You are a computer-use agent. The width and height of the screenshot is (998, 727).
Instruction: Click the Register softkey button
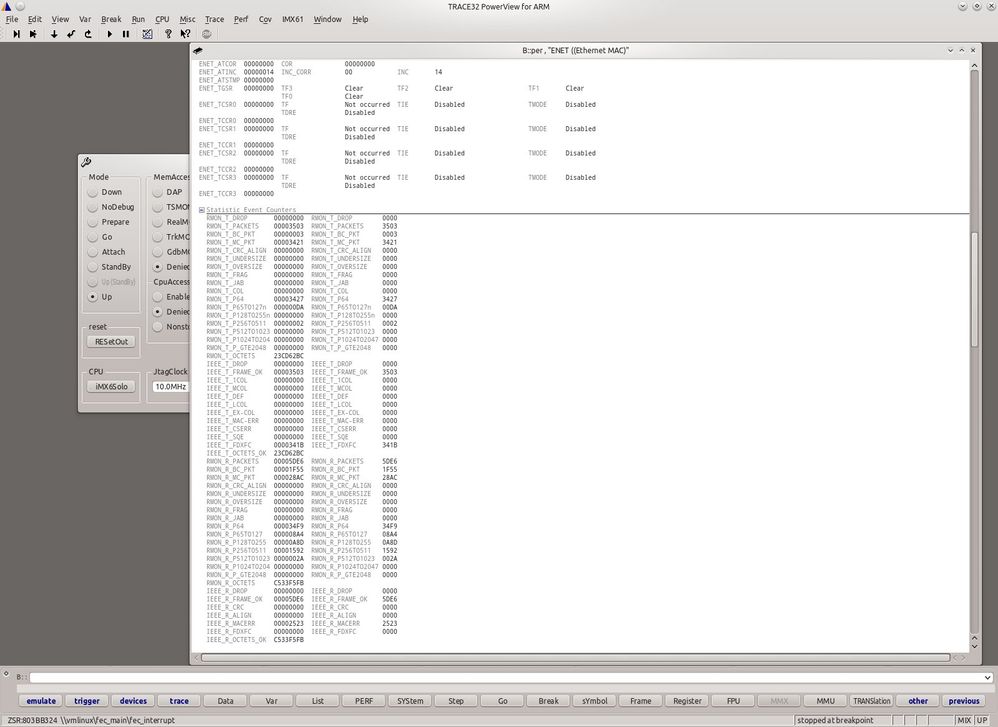point(687,701)
